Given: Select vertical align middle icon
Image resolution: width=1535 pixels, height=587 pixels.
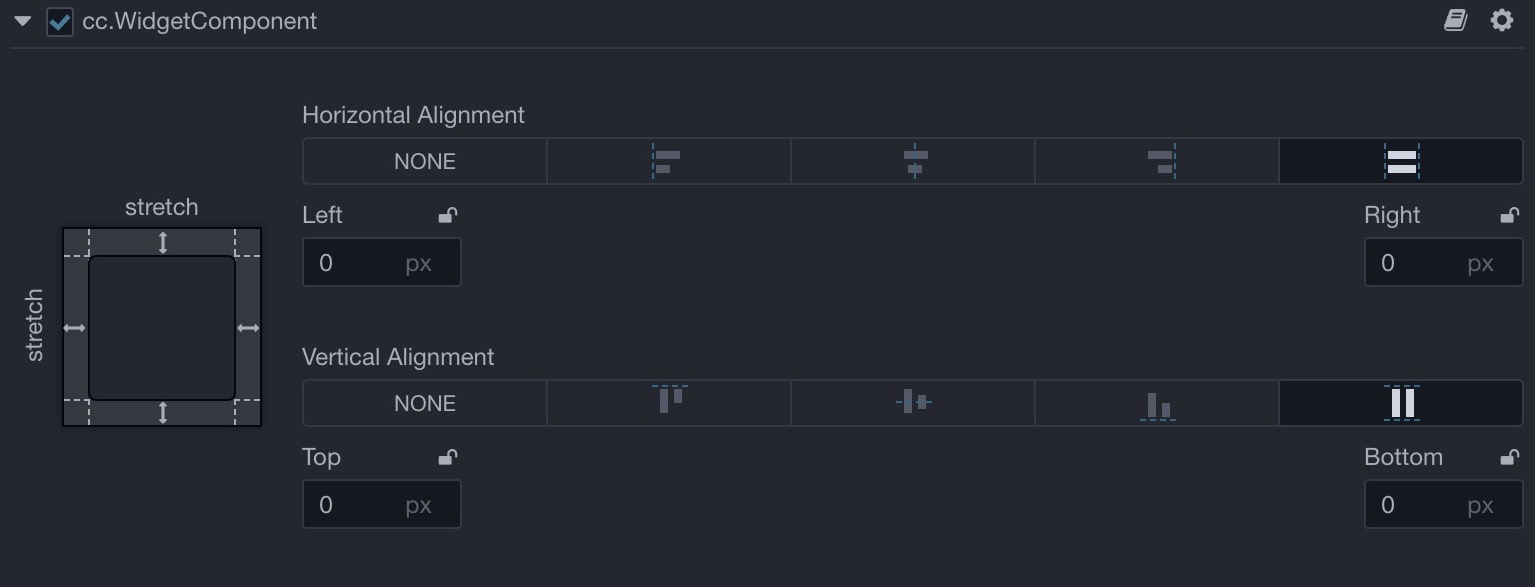Looking at the screenshot, I should point(913,403).
